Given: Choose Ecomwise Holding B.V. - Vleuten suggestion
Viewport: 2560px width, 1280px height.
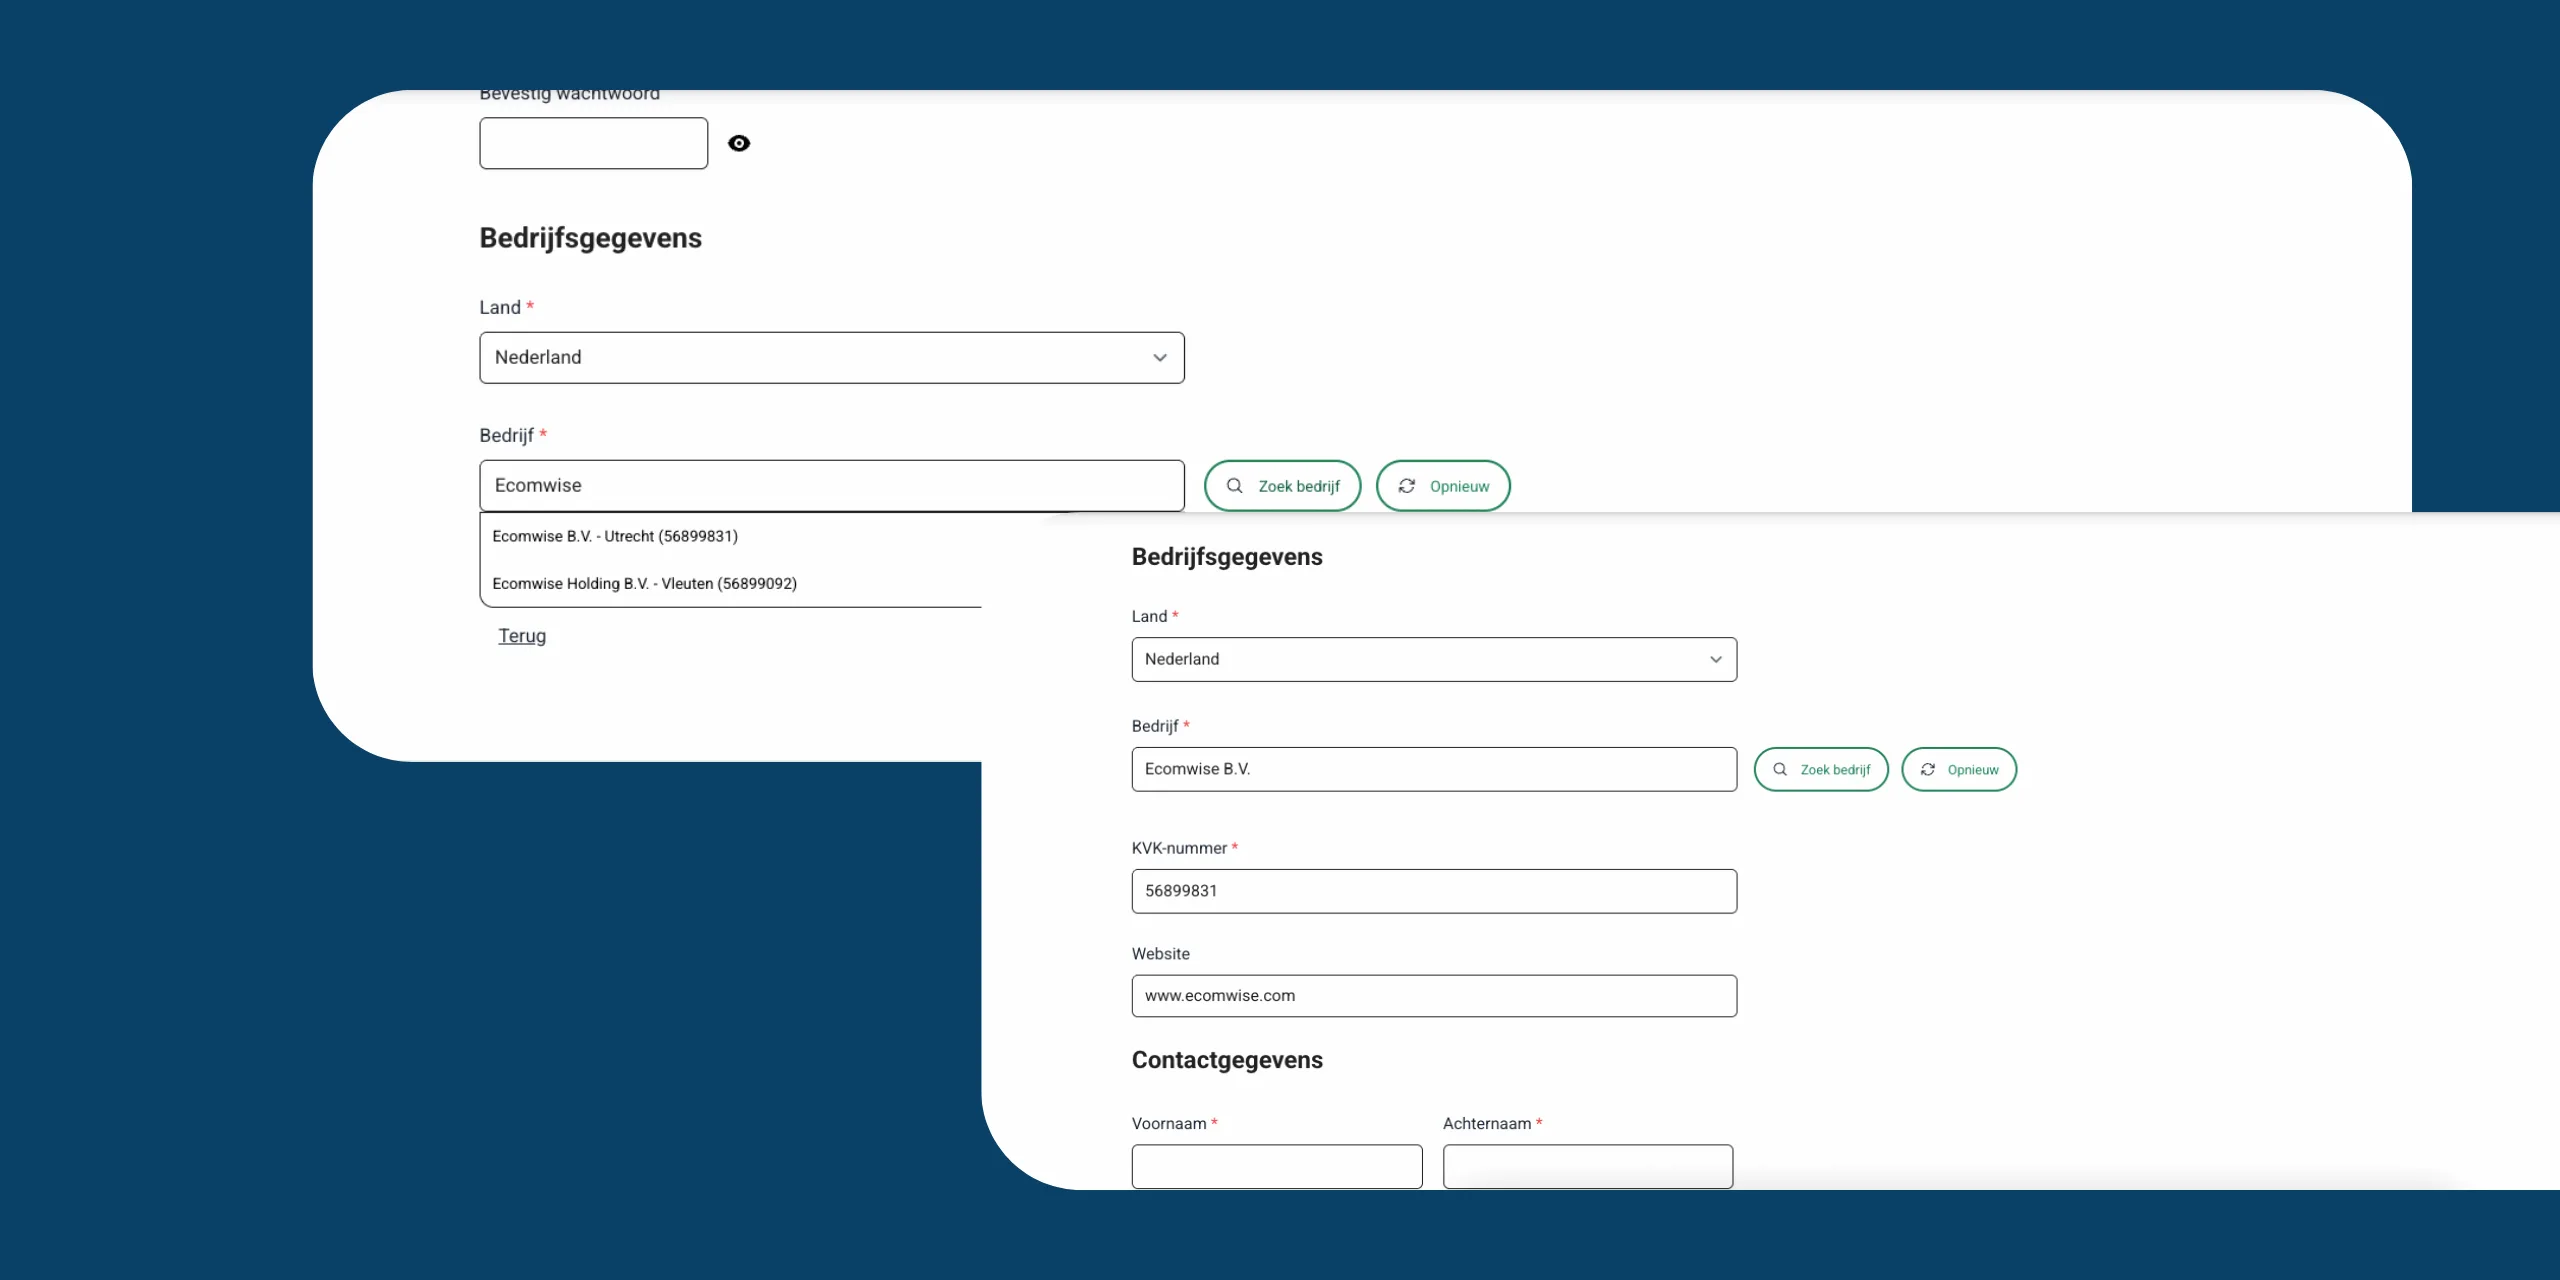Looking at the screenshot, I should click(x=644, y=583).
